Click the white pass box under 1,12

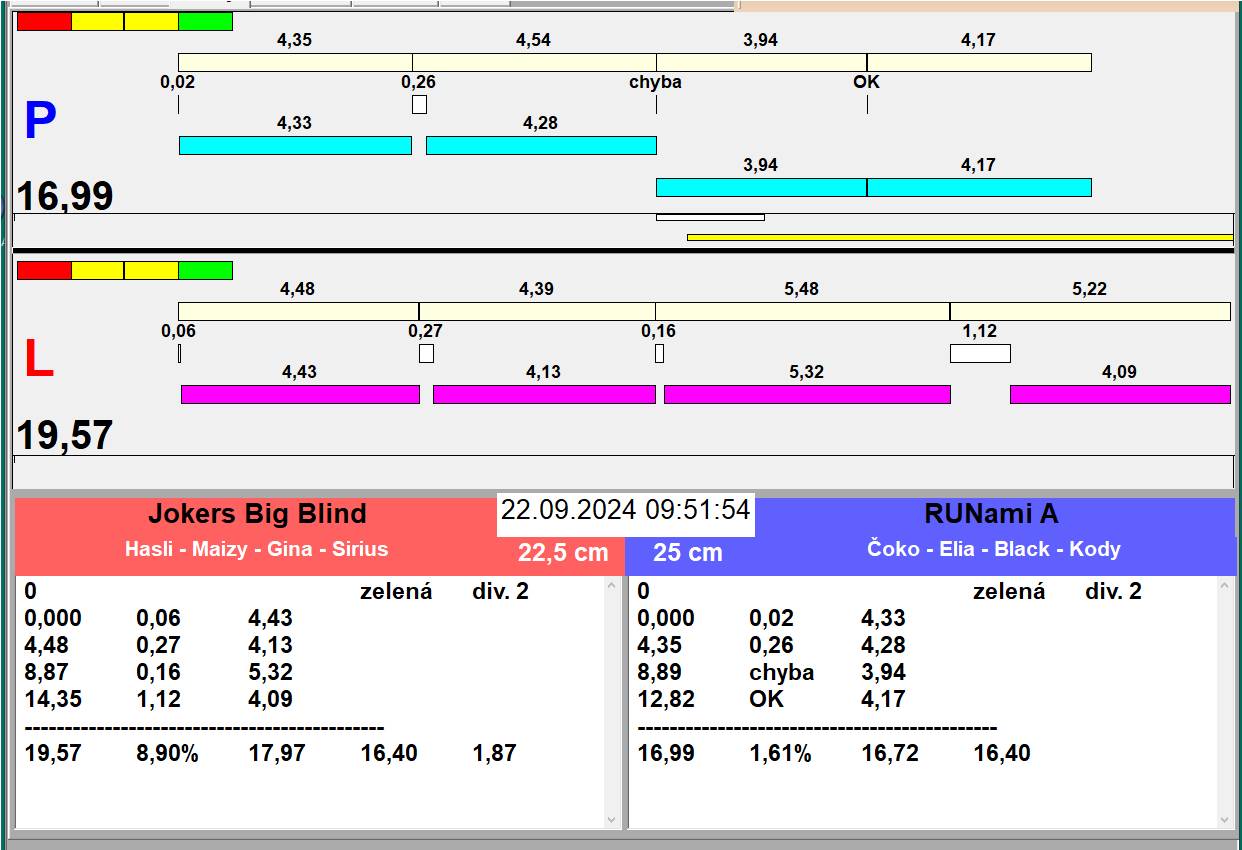coord(980,353)
